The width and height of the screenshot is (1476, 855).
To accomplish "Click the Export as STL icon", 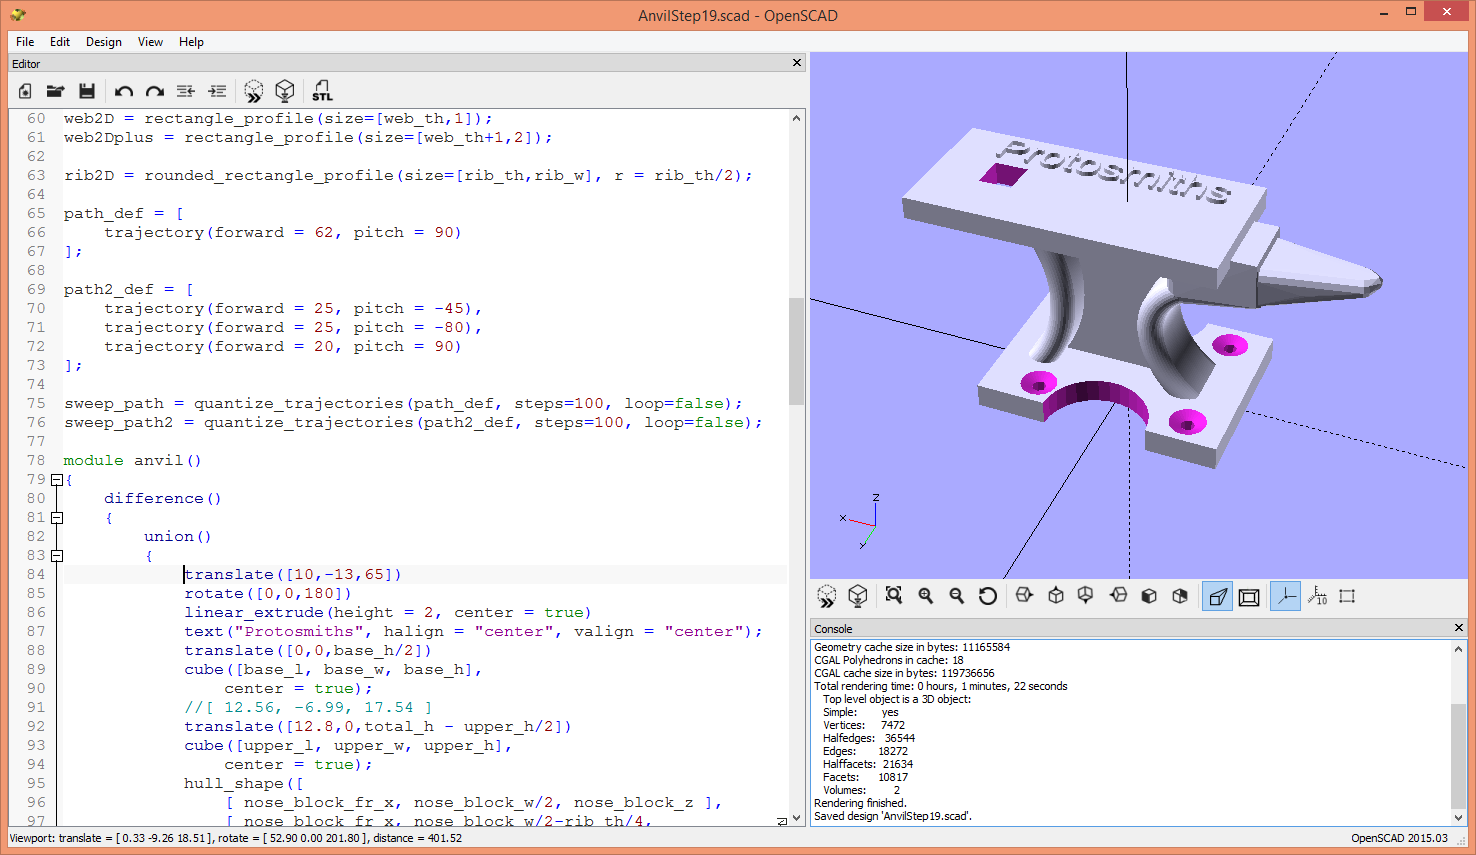I will [x=322, y=91].
